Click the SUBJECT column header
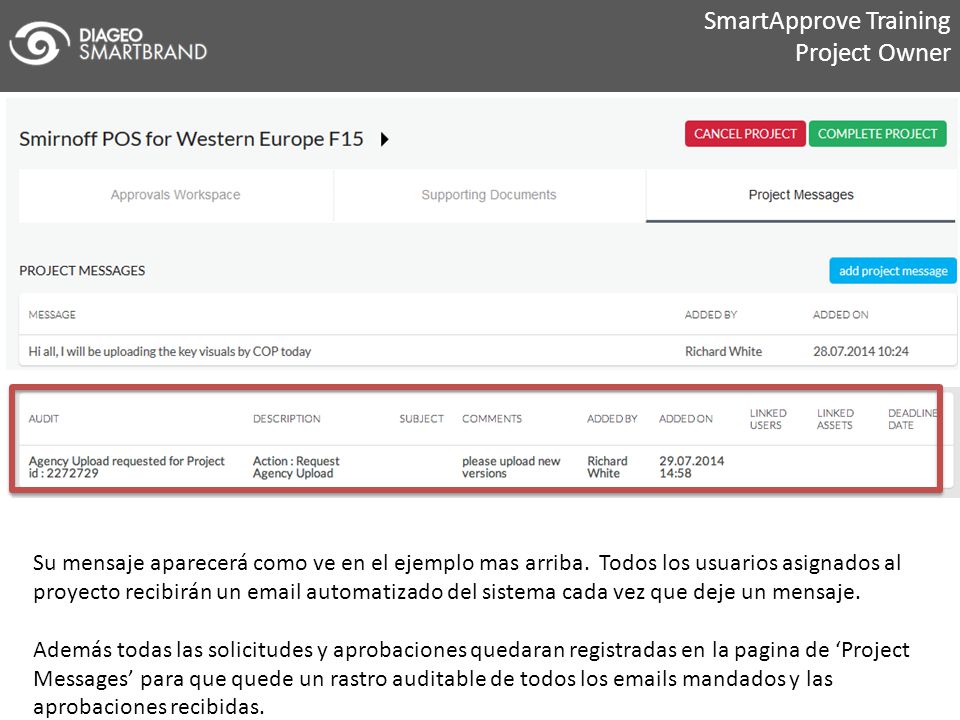The height and width of the screenshot is (720, 960). tap(421, 419)
